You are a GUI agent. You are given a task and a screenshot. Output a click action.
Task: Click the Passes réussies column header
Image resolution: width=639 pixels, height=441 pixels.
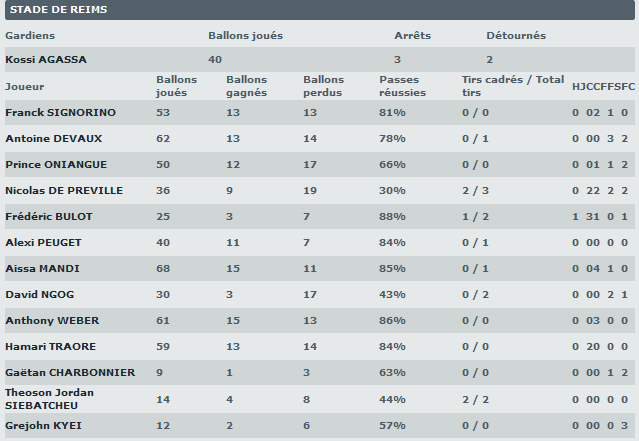click(402, 87)
